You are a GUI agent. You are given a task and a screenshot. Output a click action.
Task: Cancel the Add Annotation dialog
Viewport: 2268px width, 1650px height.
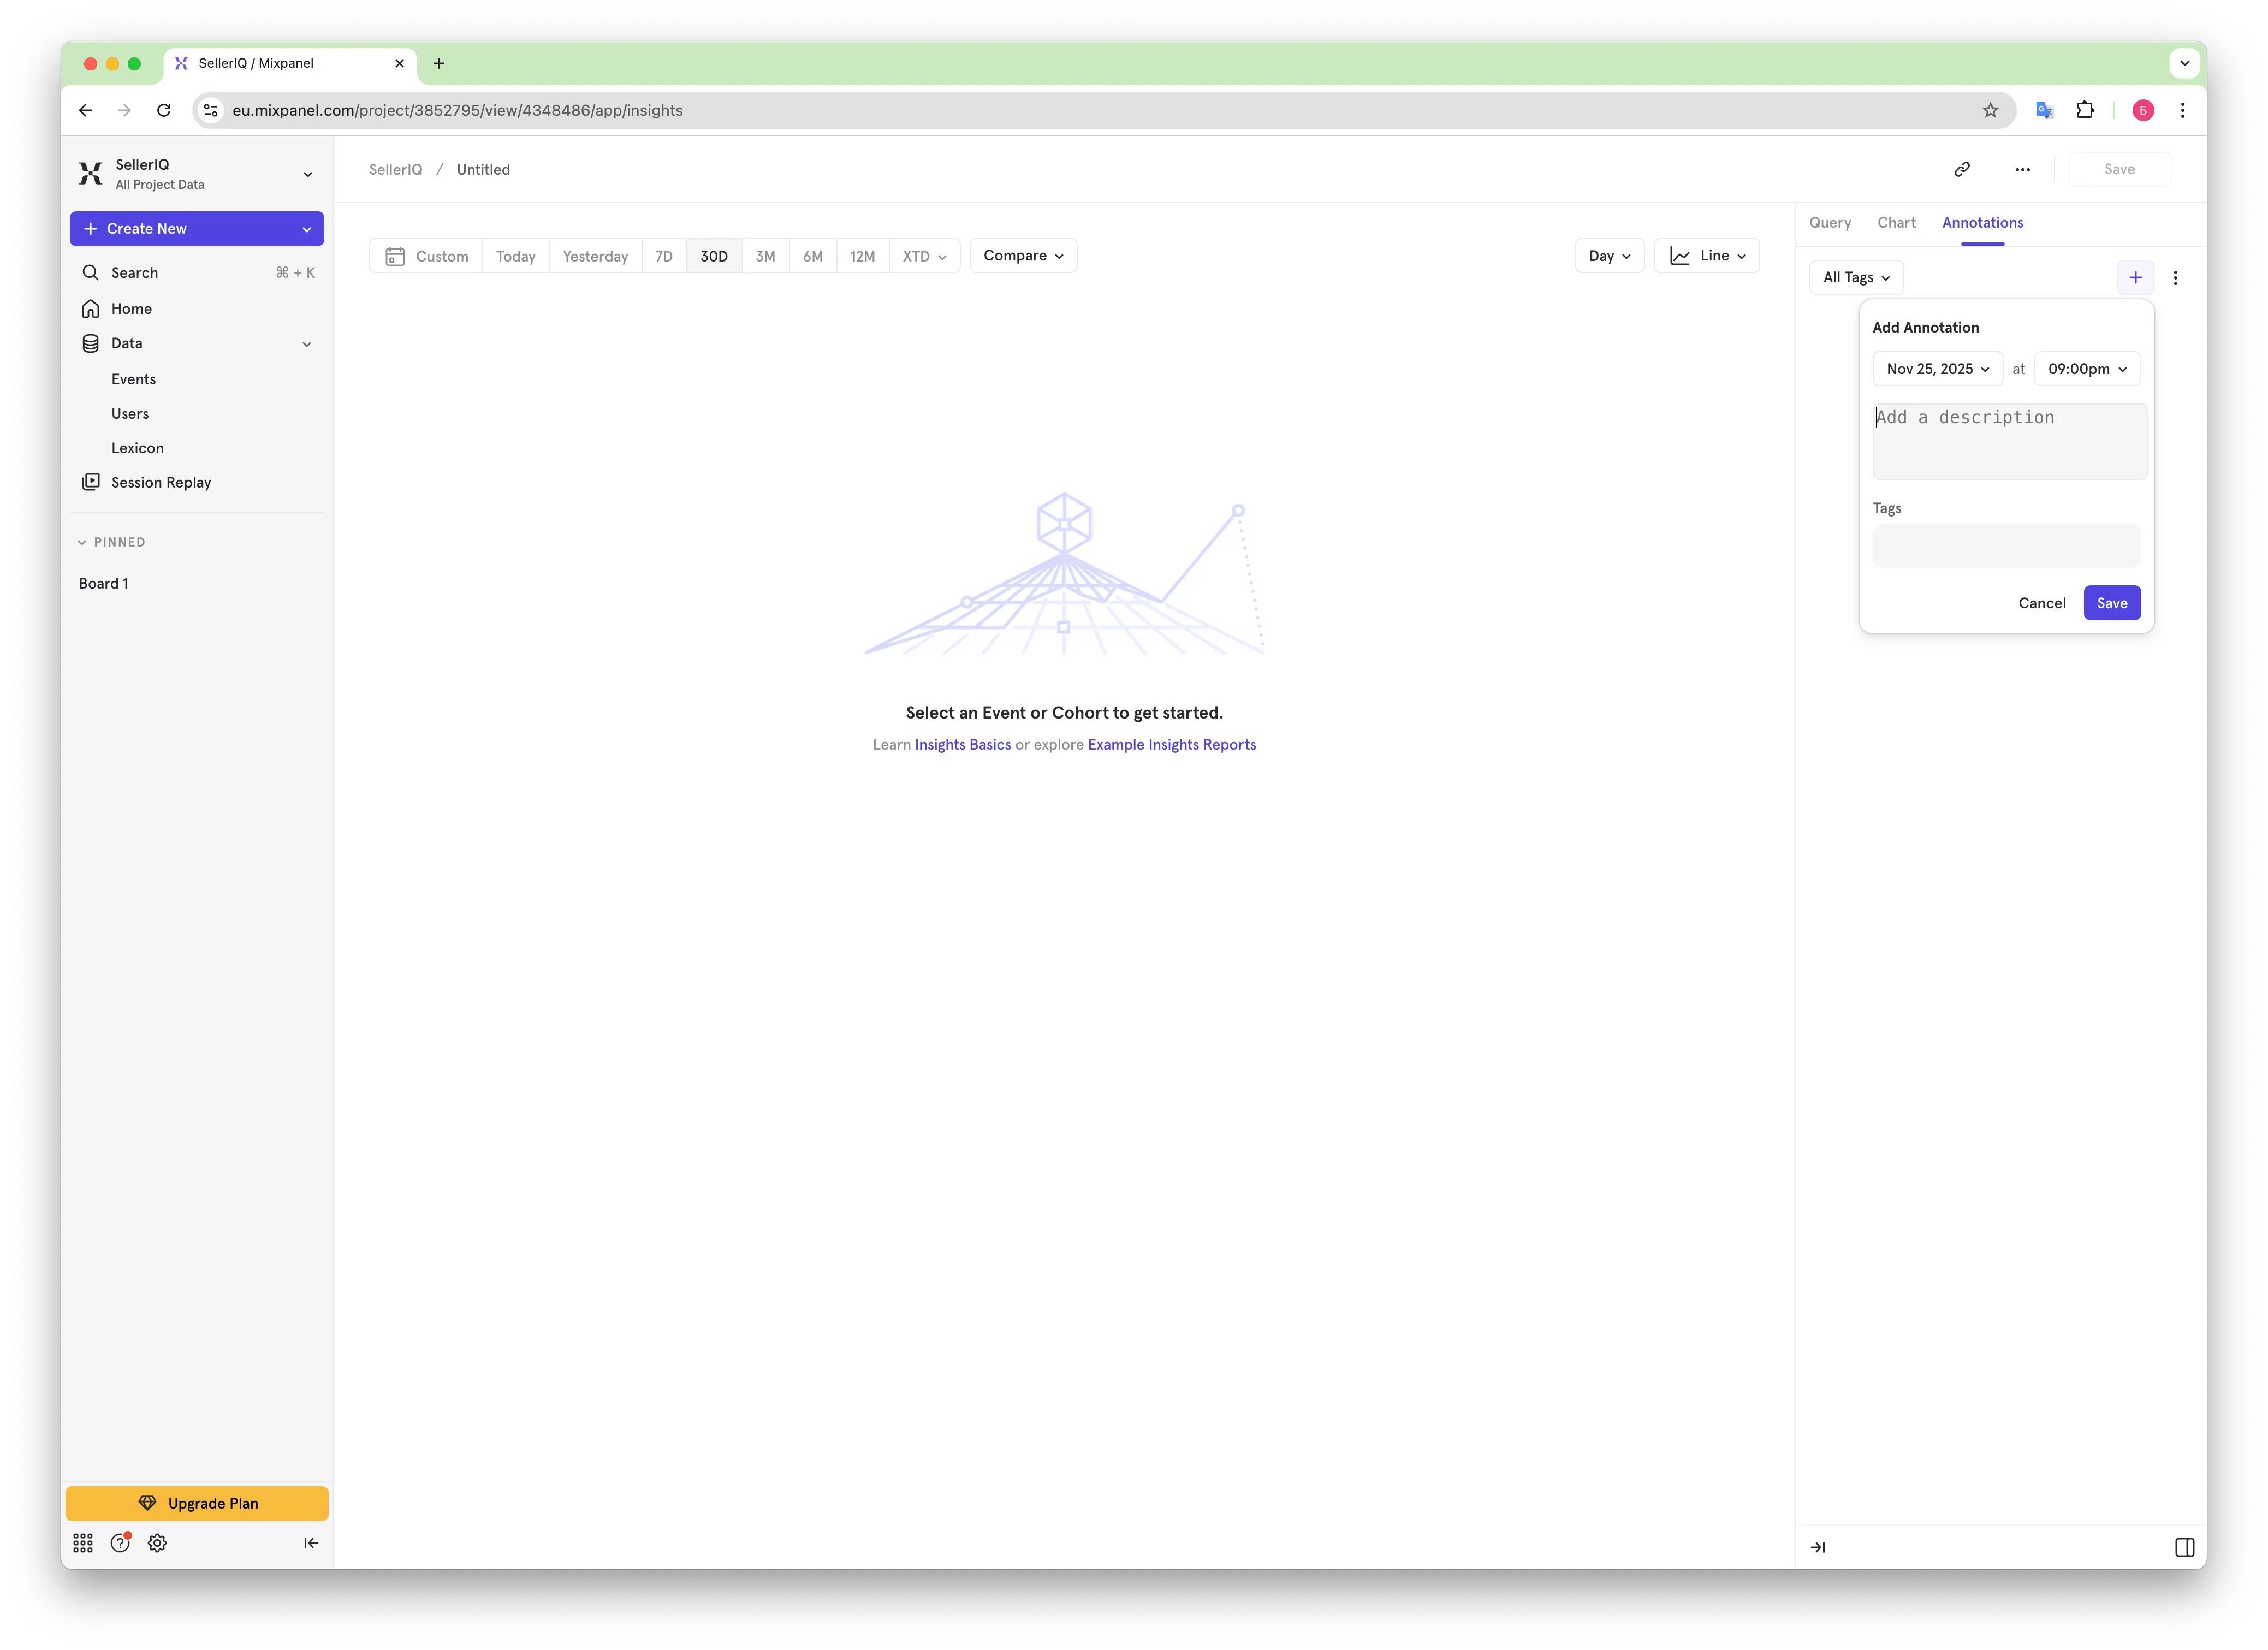(x=2042, y=603)
